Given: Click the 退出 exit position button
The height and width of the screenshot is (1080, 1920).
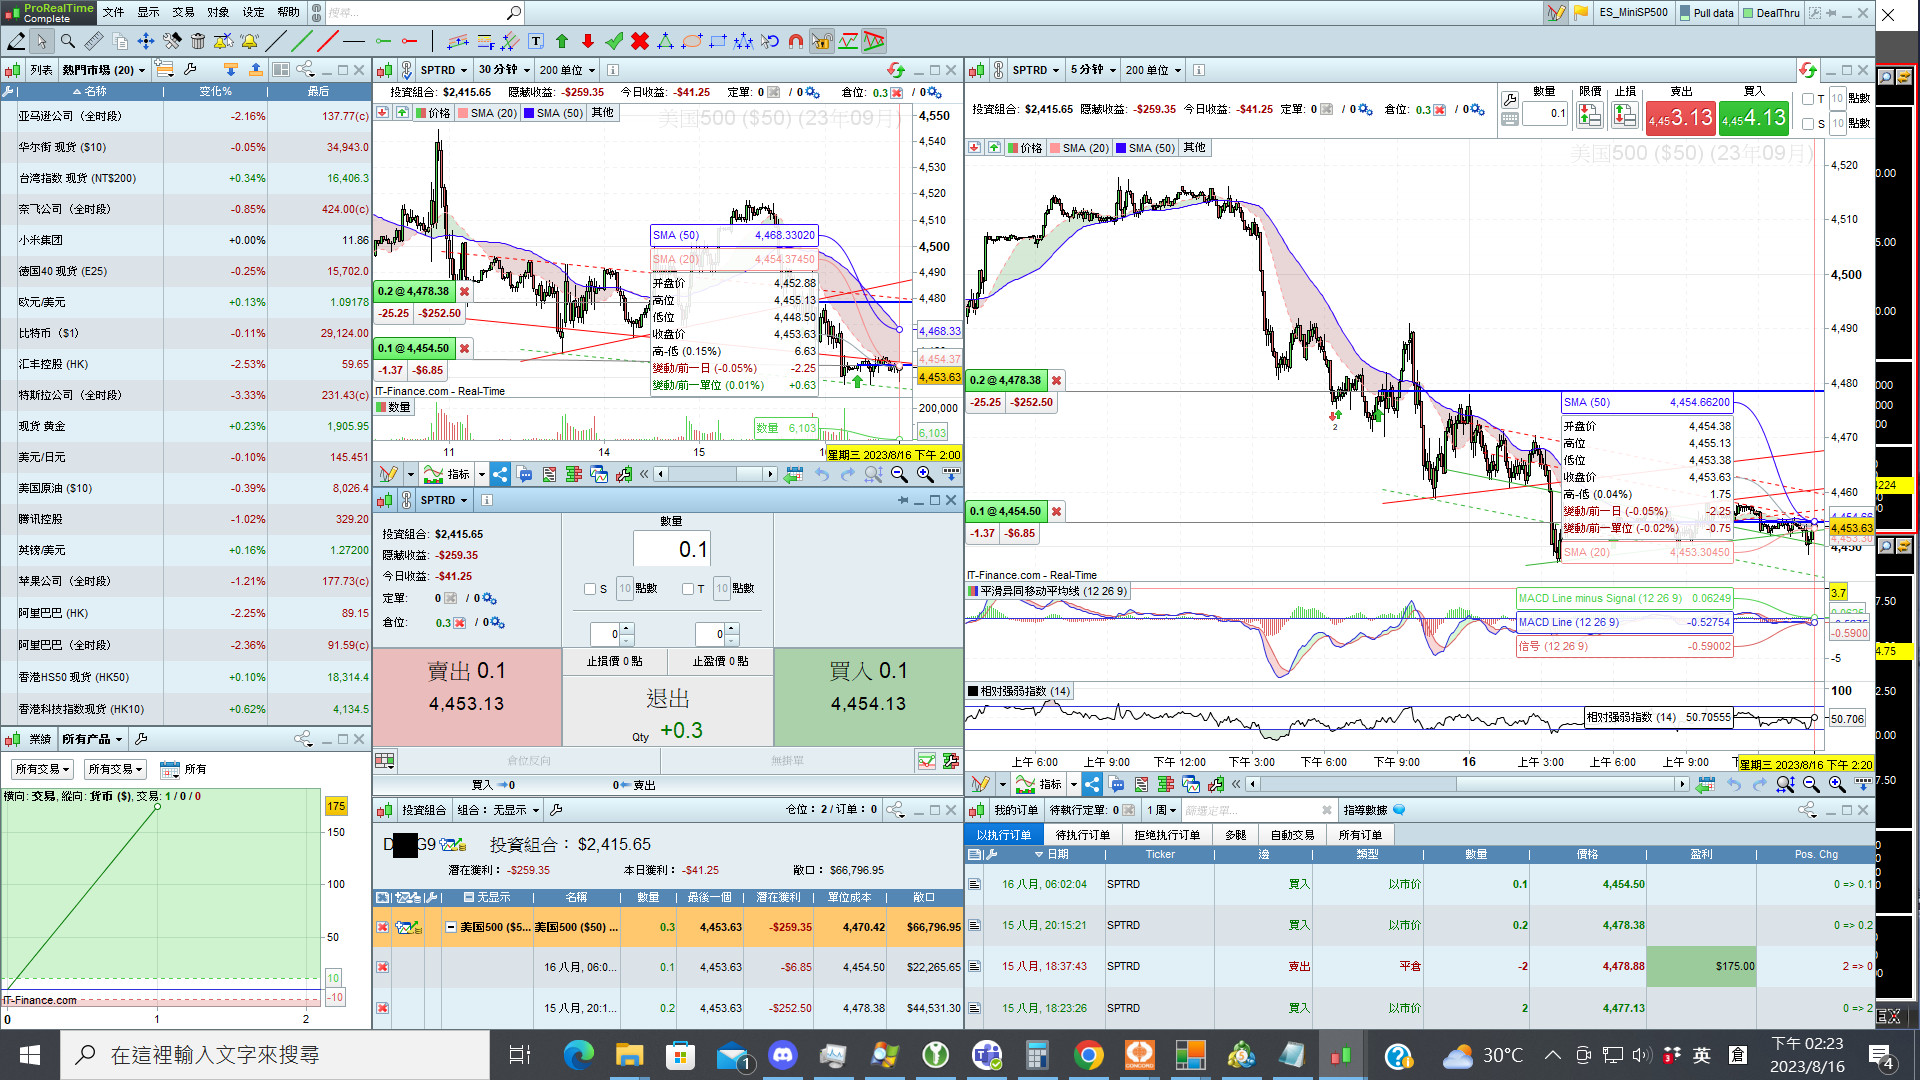Looking at the screenshot, I should coord(668,712).
